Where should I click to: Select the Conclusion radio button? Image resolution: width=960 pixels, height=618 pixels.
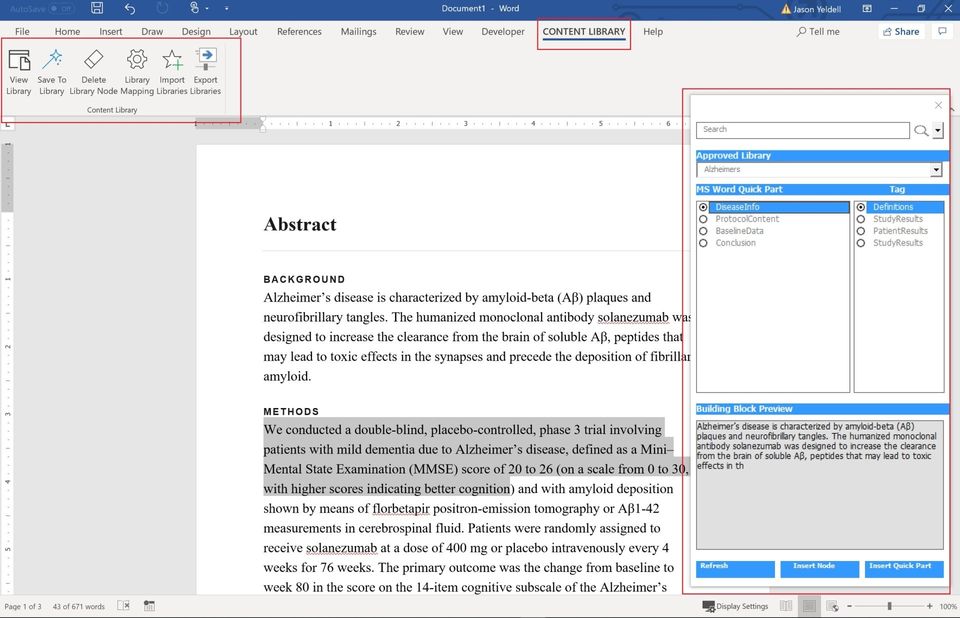703,243
